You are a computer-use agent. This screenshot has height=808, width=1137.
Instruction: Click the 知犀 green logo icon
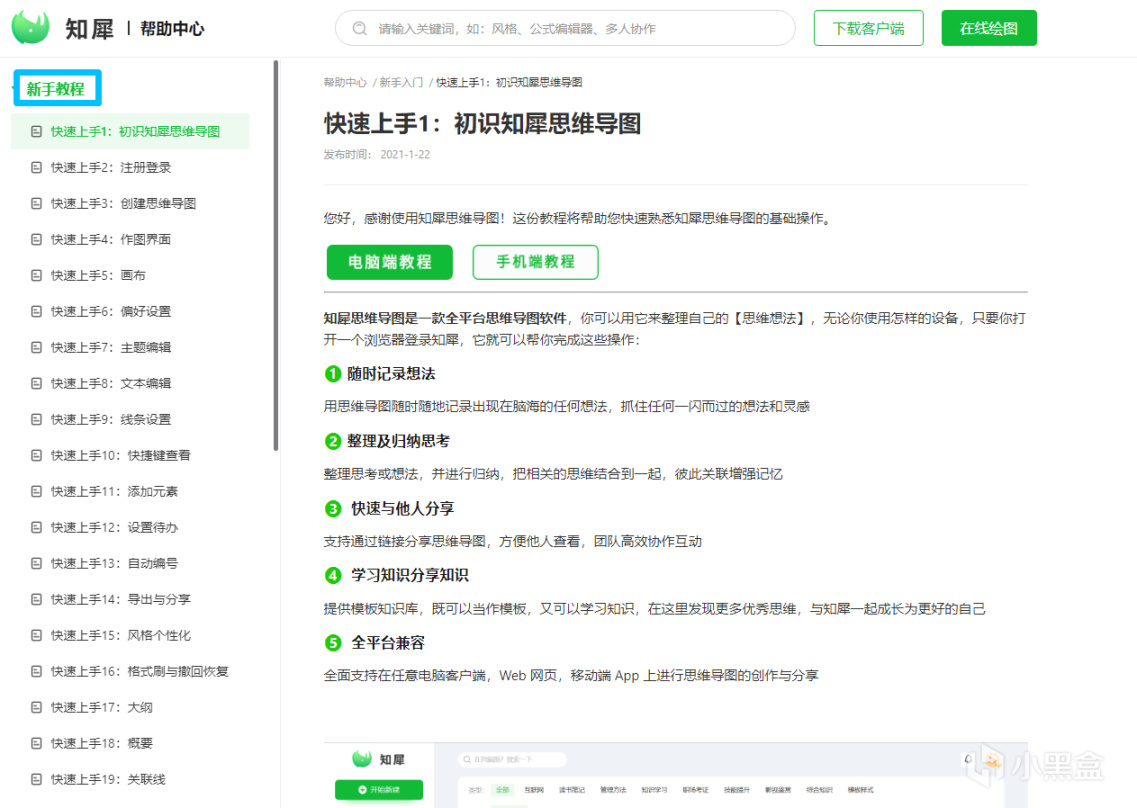30,28
